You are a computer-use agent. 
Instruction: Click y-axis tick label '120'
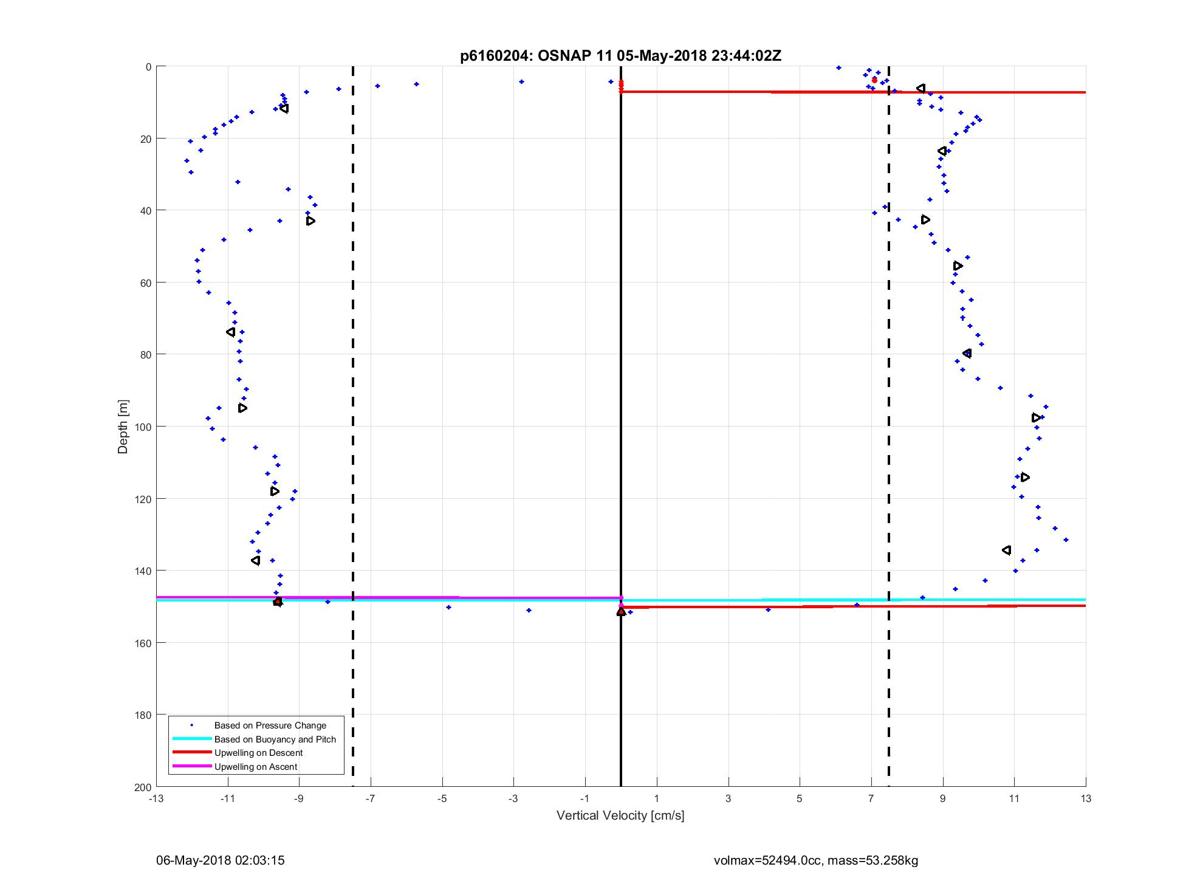142,499
